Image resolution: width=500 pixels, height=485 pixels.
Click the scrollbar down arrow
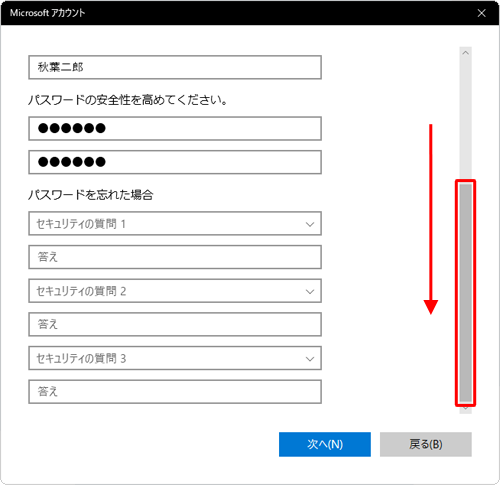pyautogui.click(x=466, y=409)
